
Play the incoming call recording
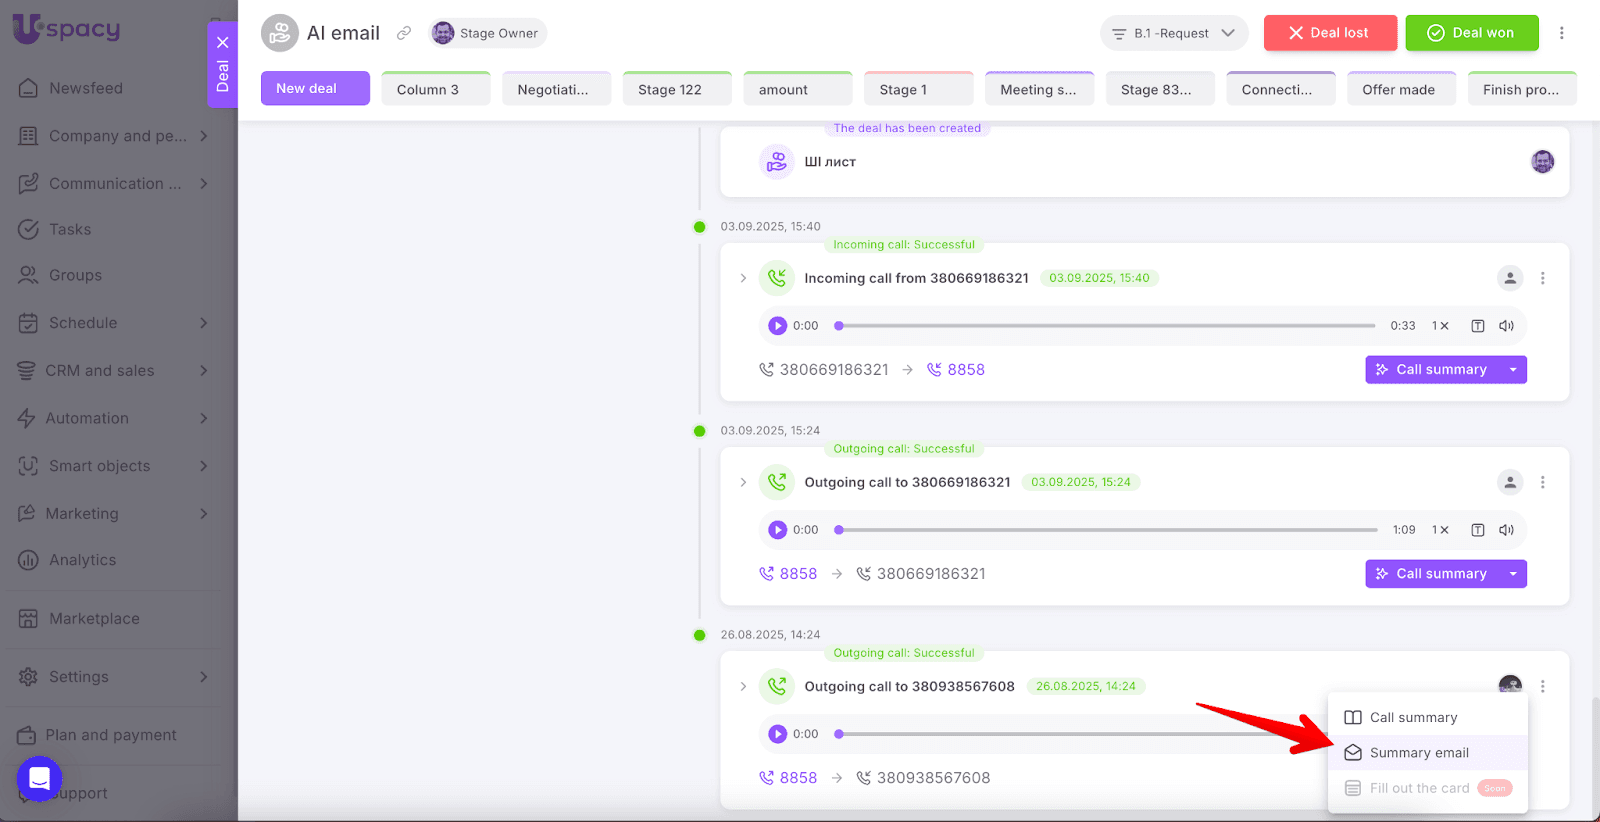(x=777, y=326)
